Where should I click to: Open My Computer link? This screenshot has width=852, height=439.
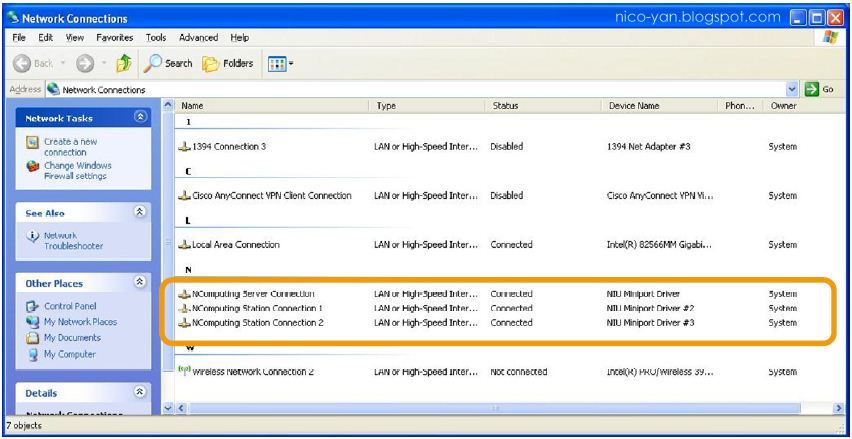pos(70,354)
